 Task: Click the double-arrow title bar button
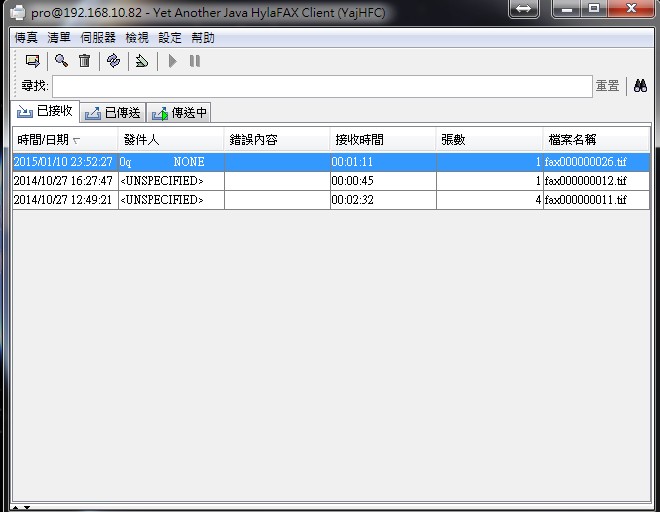coord(524,9)
